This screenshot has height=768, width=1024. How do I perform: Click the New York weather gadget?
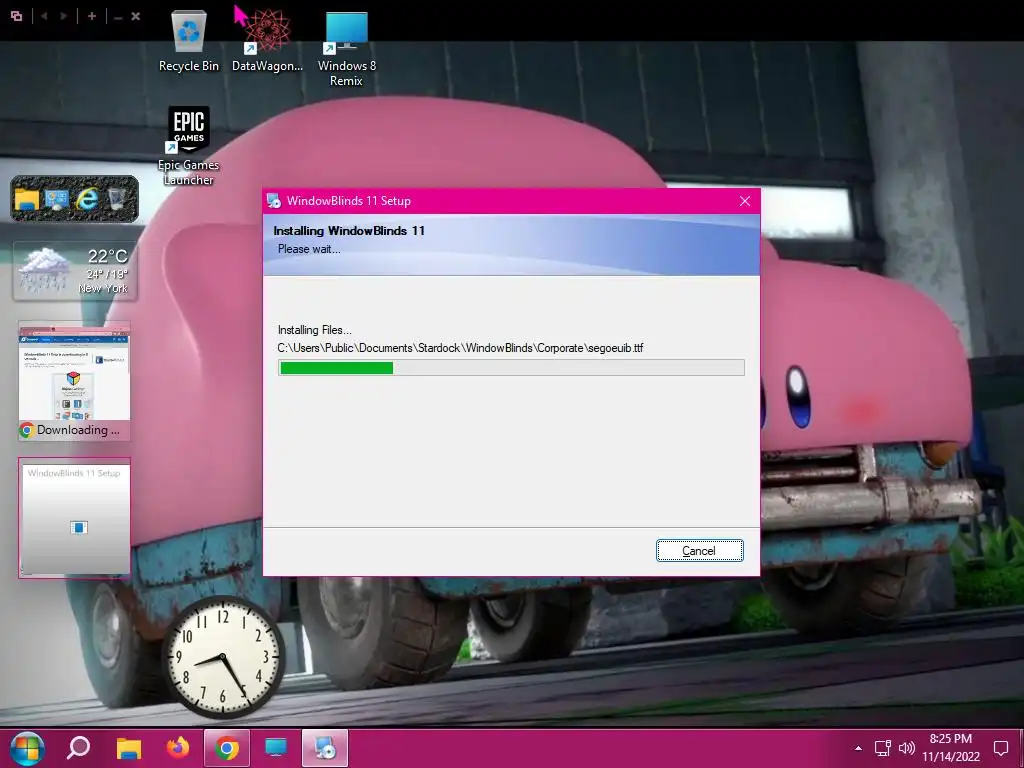tap(74, 271)
